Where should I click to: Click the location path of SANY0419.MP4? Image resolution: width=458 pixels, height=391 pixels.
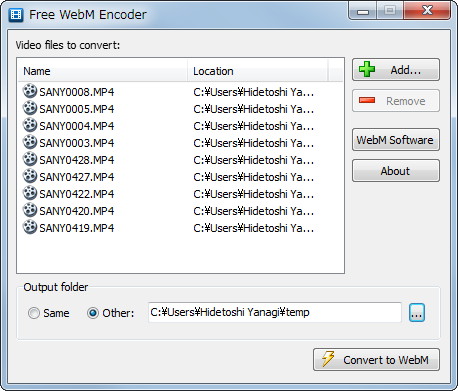(x=253, y=228)
